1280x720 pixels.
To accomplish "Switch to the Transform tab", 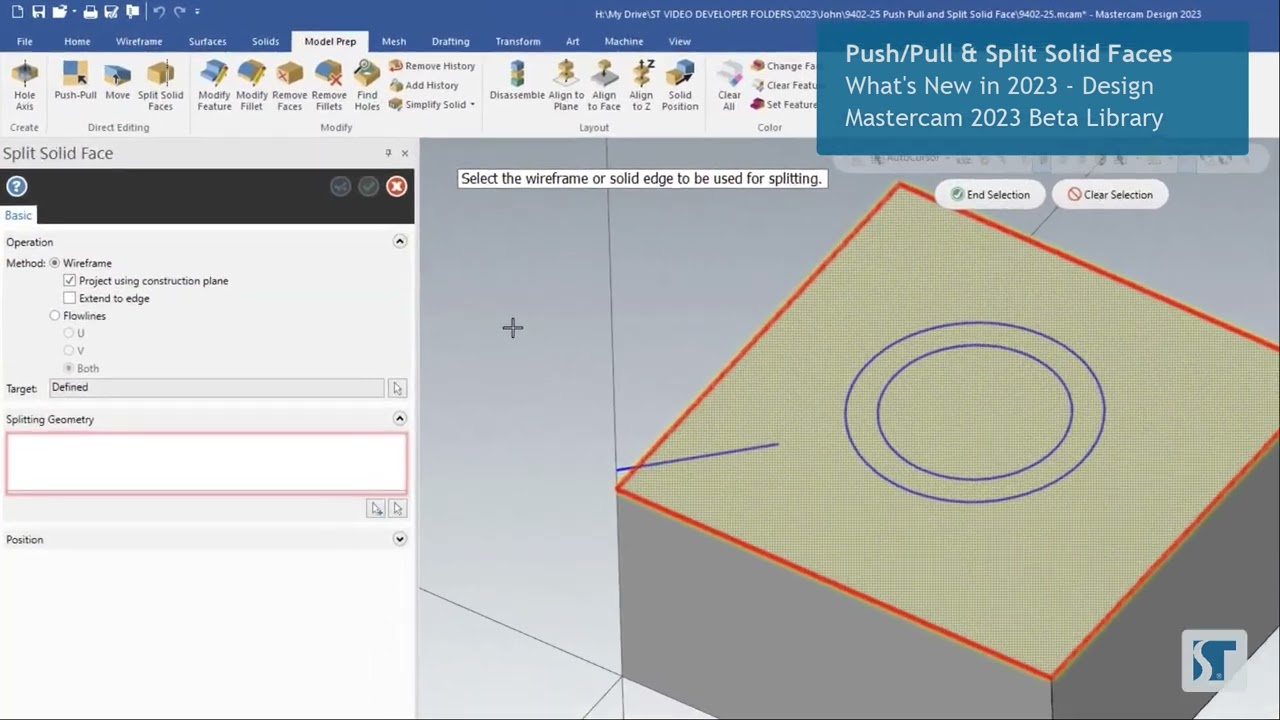I will click(518, 41).
